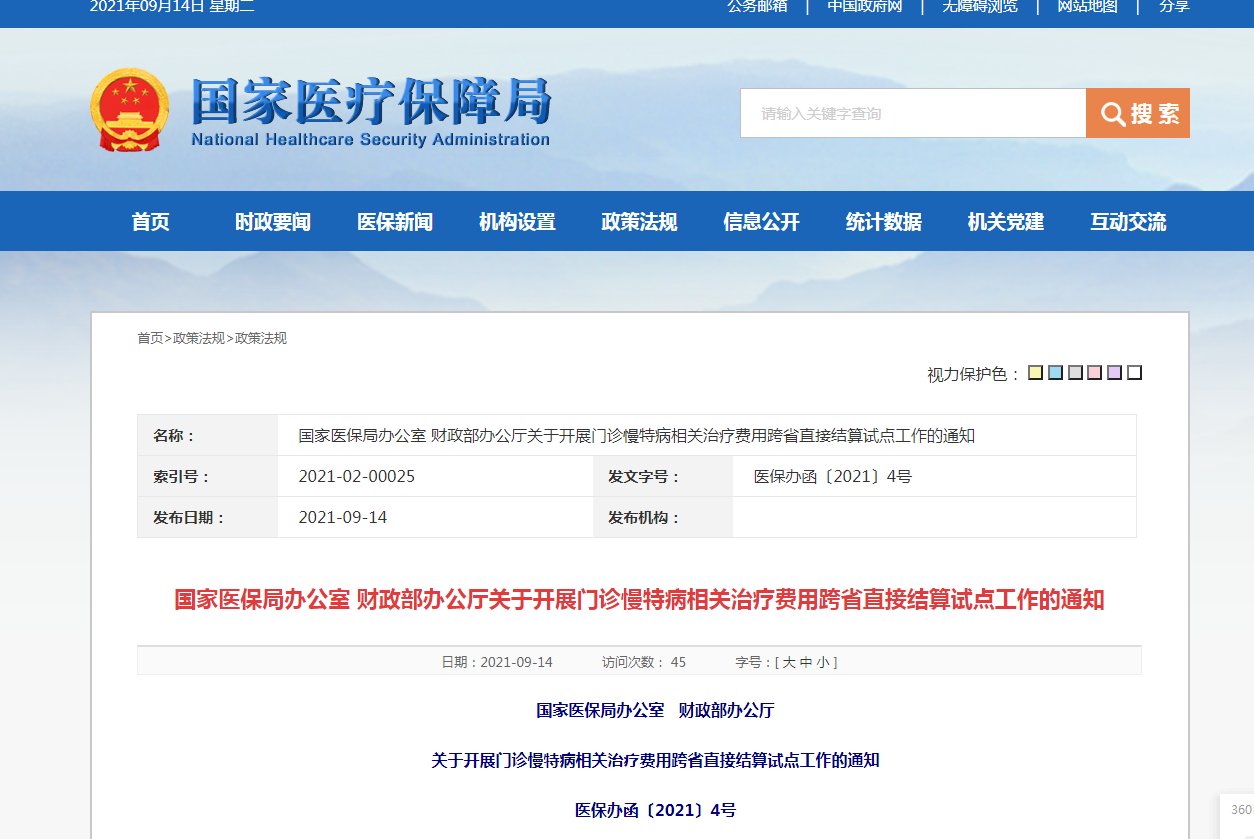Open the 时政要闻 navigation item
1254x839 pixels.
click(x=273, y=222)
